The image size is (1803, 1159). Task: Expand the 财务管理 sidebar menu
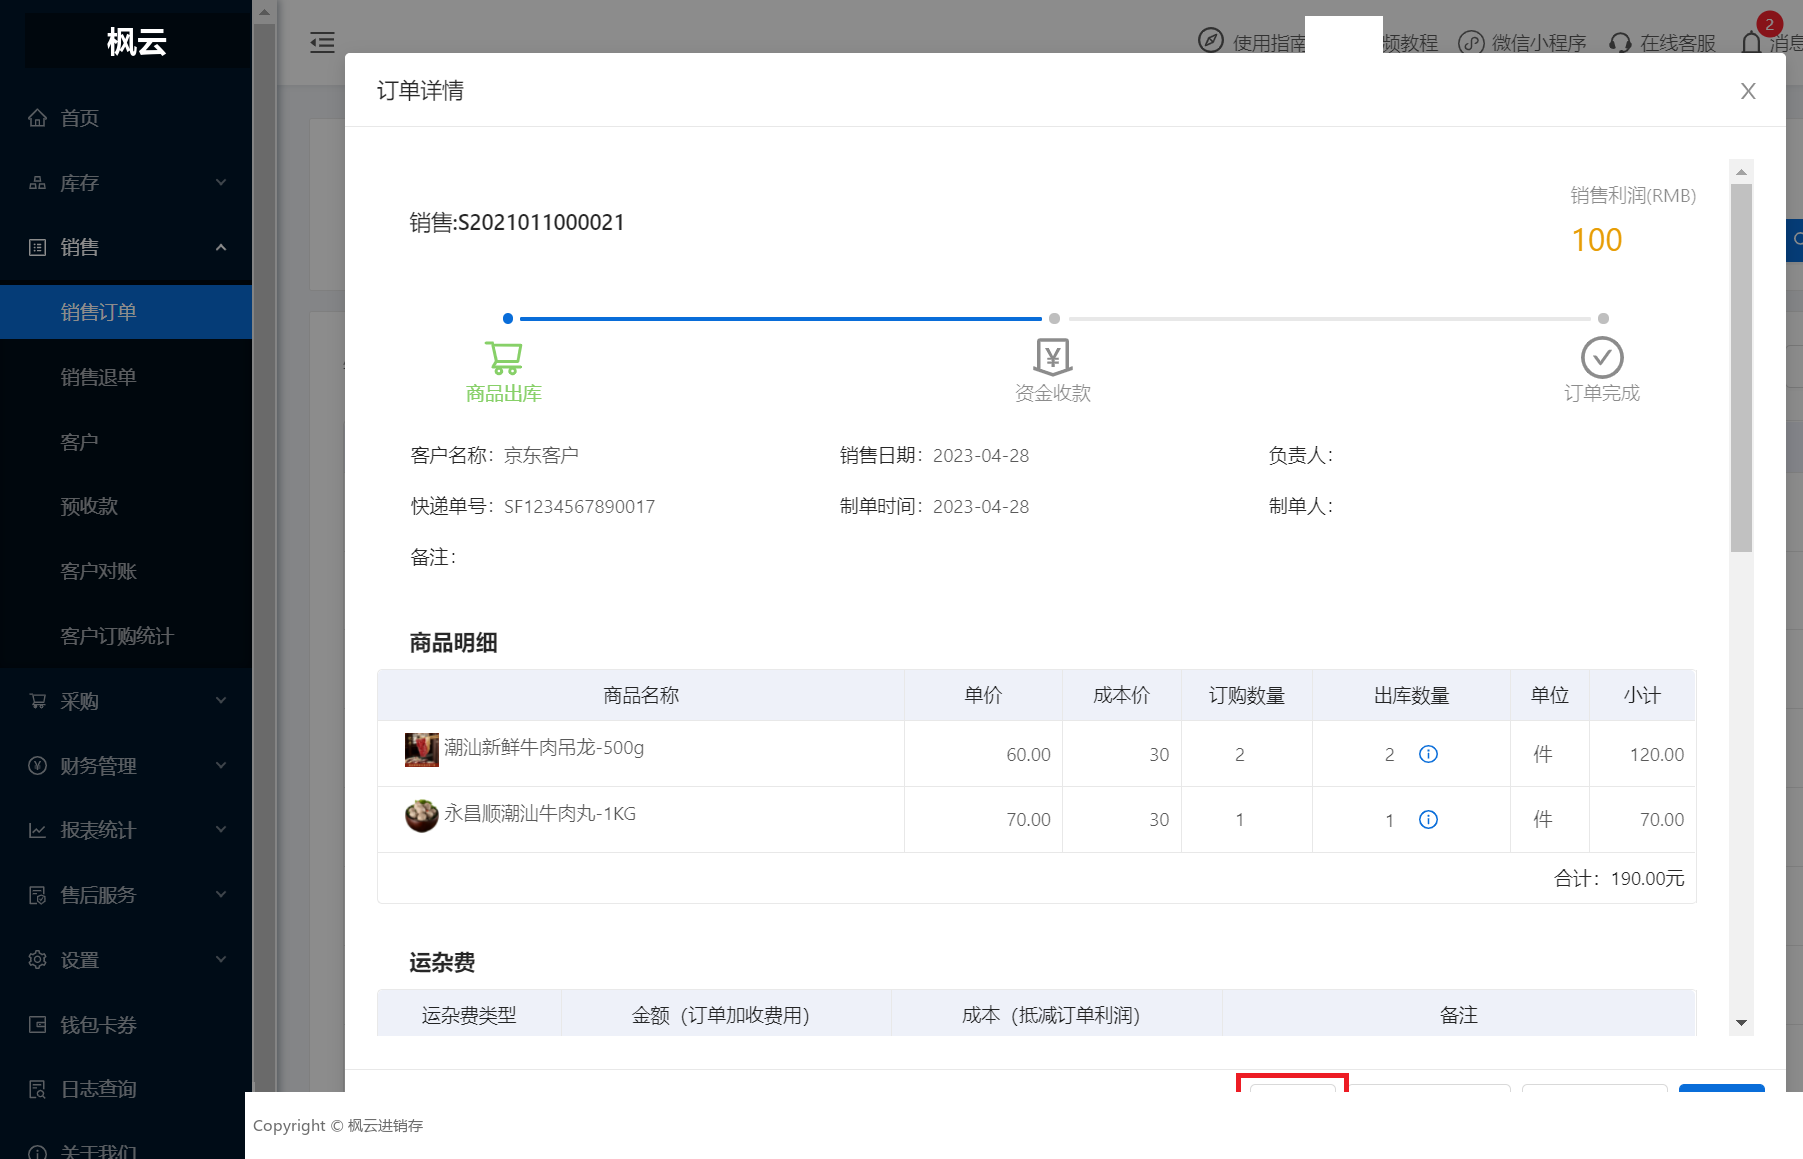coord(126,766)
